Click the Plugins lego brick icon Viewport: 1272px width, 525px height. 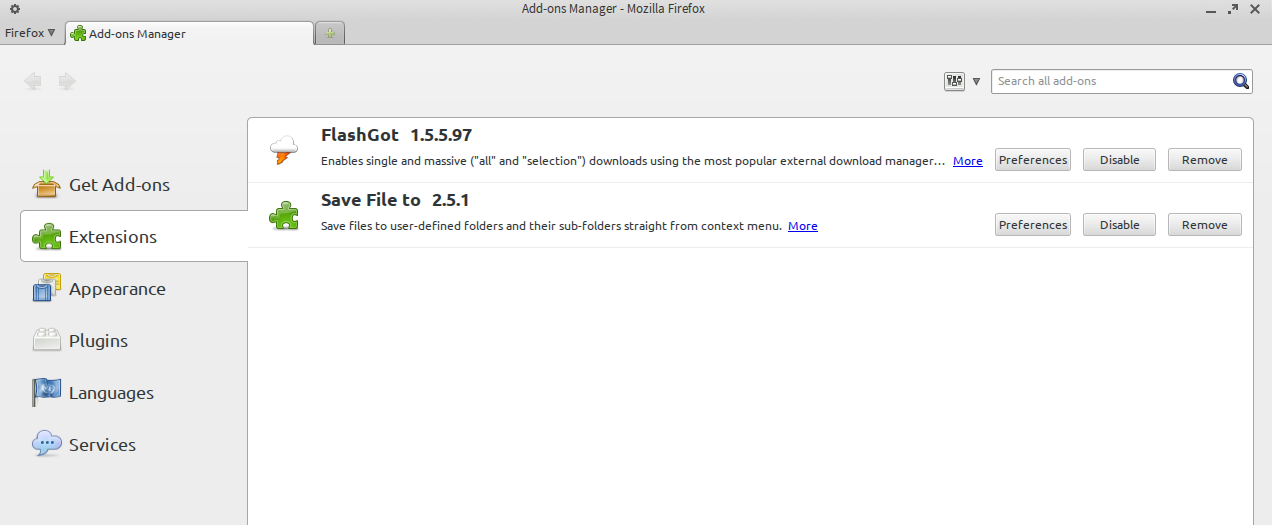click(x=47, y=341)
